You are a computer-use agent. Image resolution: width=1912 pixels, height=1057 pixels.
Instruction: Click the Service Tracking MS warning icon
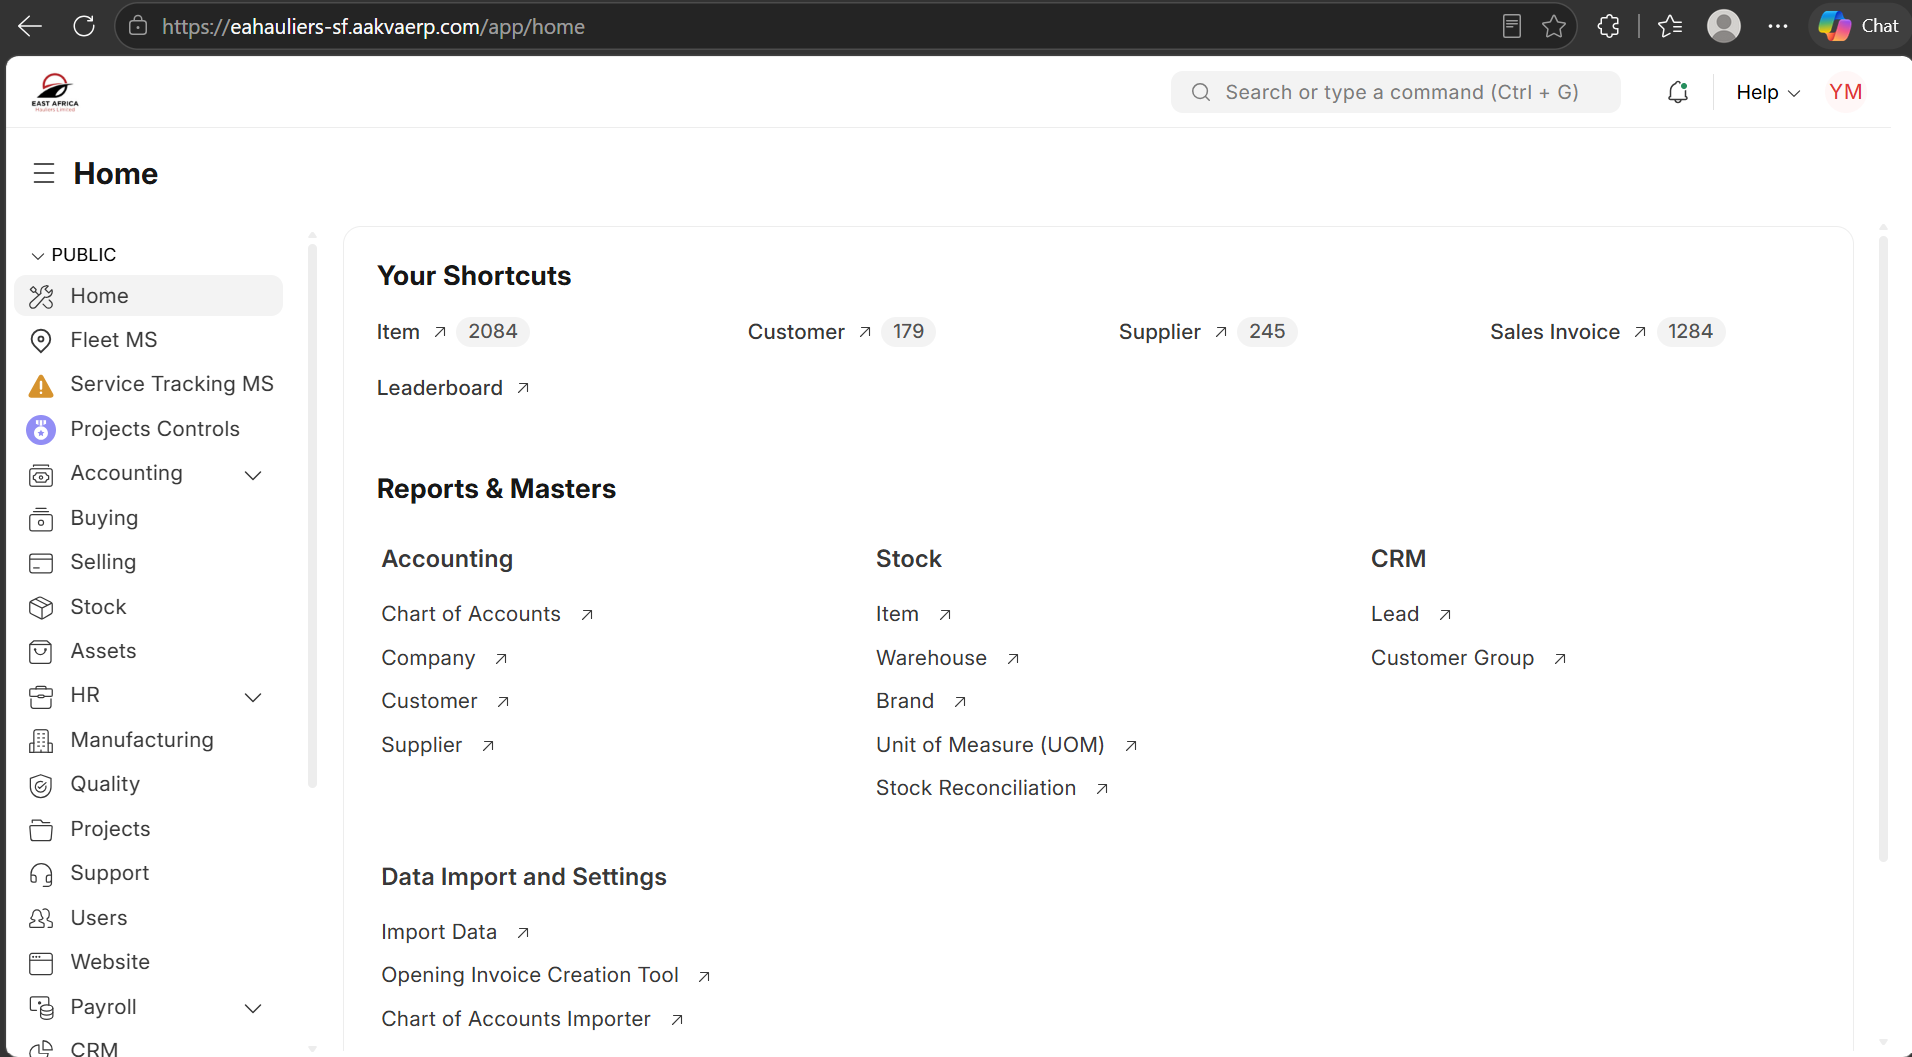pos(41,385)
